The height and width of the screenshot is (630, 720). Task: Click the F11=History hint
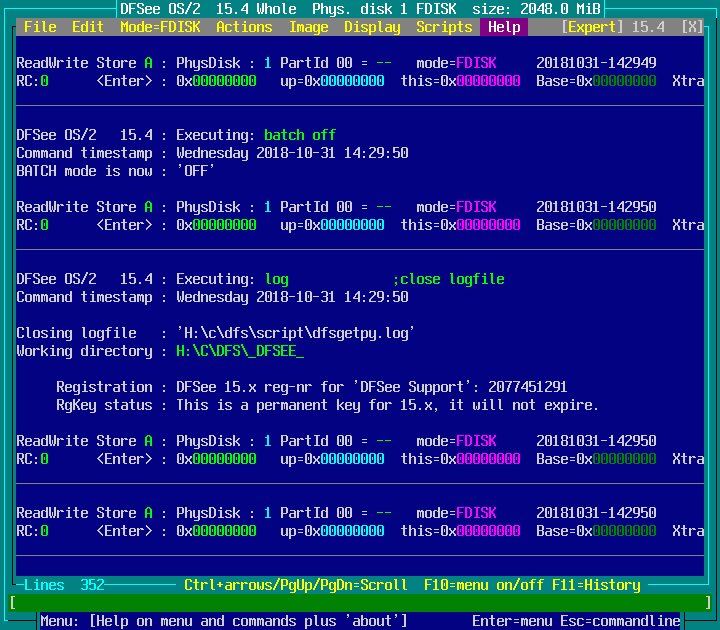point(596,585)
